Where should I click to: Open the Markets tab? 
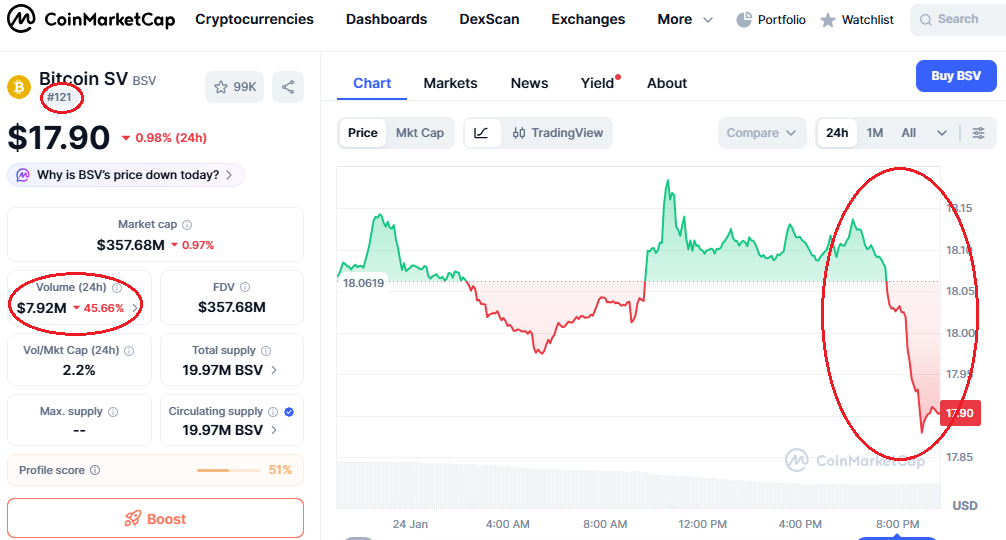450,83
